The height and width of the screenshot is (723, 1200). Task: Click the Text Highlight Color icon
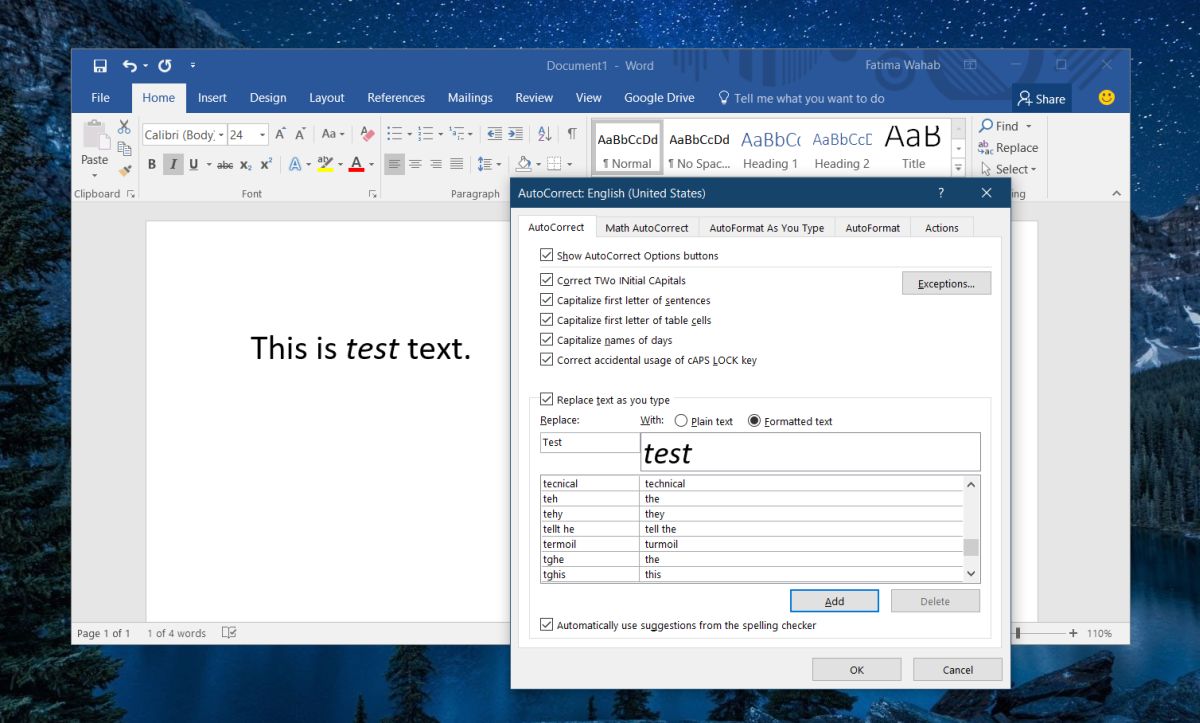(x=323, y=162)
